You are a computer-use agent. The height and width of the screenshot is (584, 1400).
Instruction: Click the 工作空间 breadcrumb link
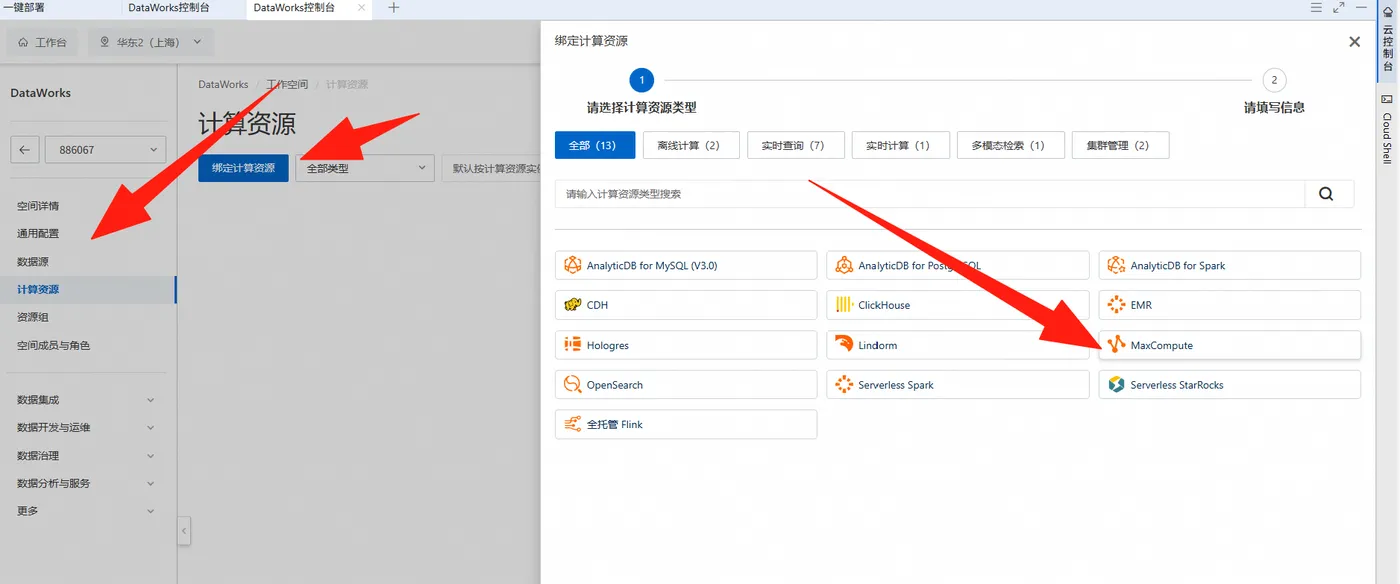pyautogui.click(x=287, y=85)
